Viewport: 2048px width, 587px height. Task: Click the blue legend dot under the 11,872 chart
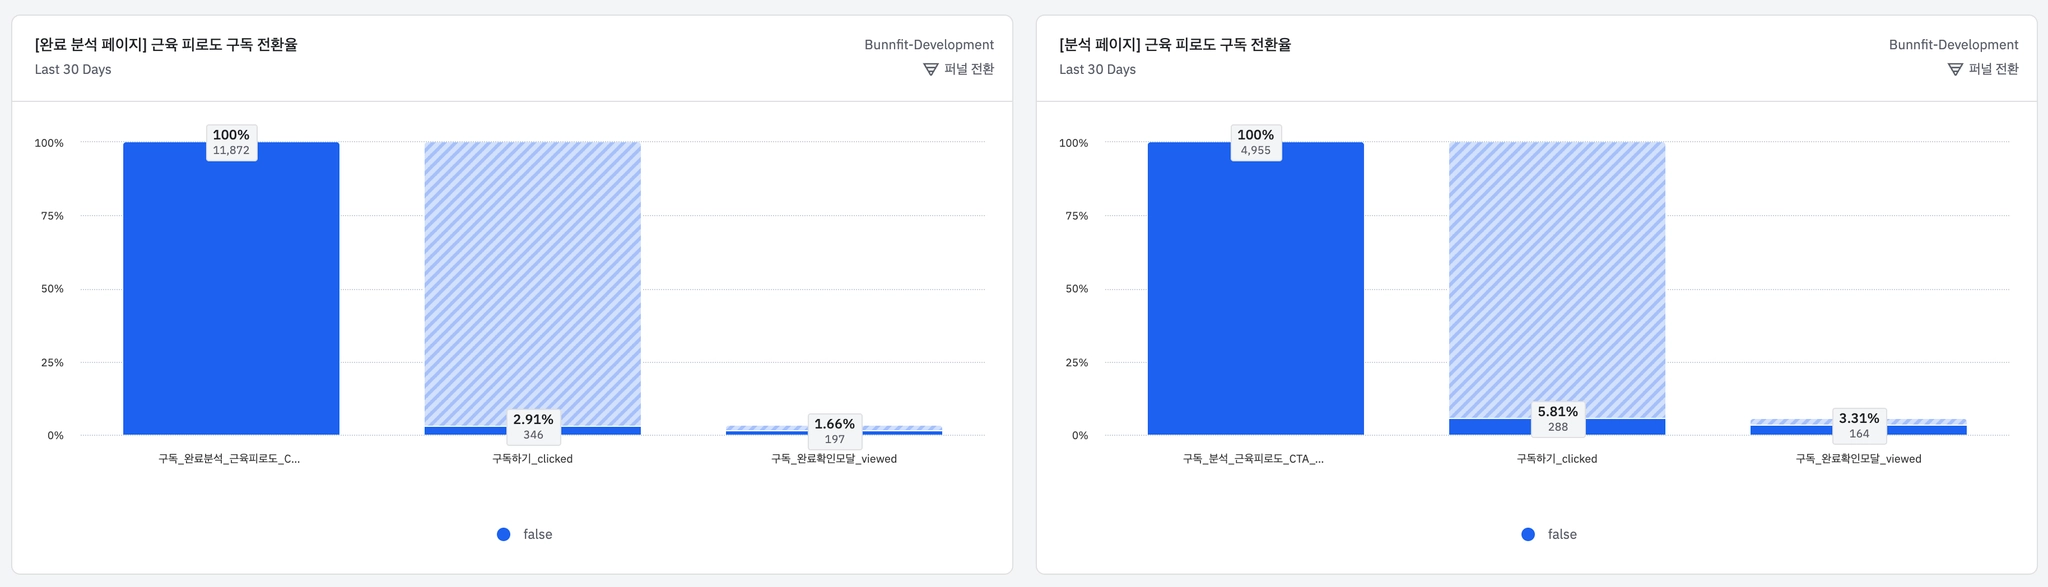(504, 534)
